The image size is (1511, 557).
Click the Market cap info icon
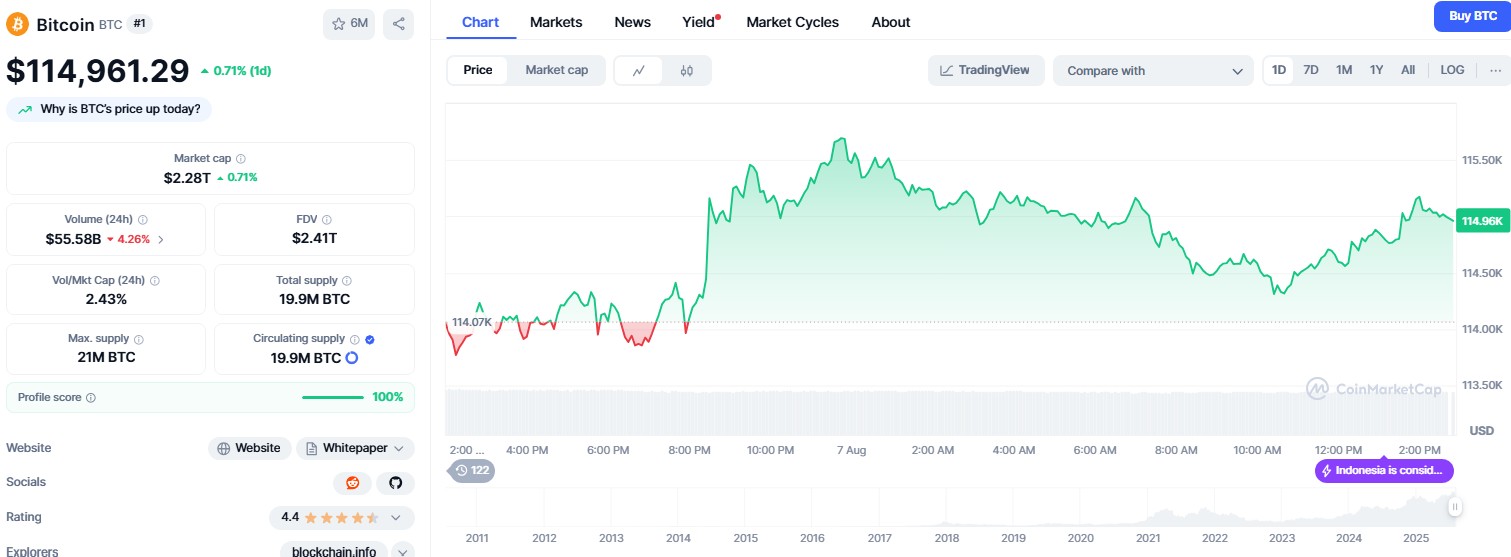(241, 158)
